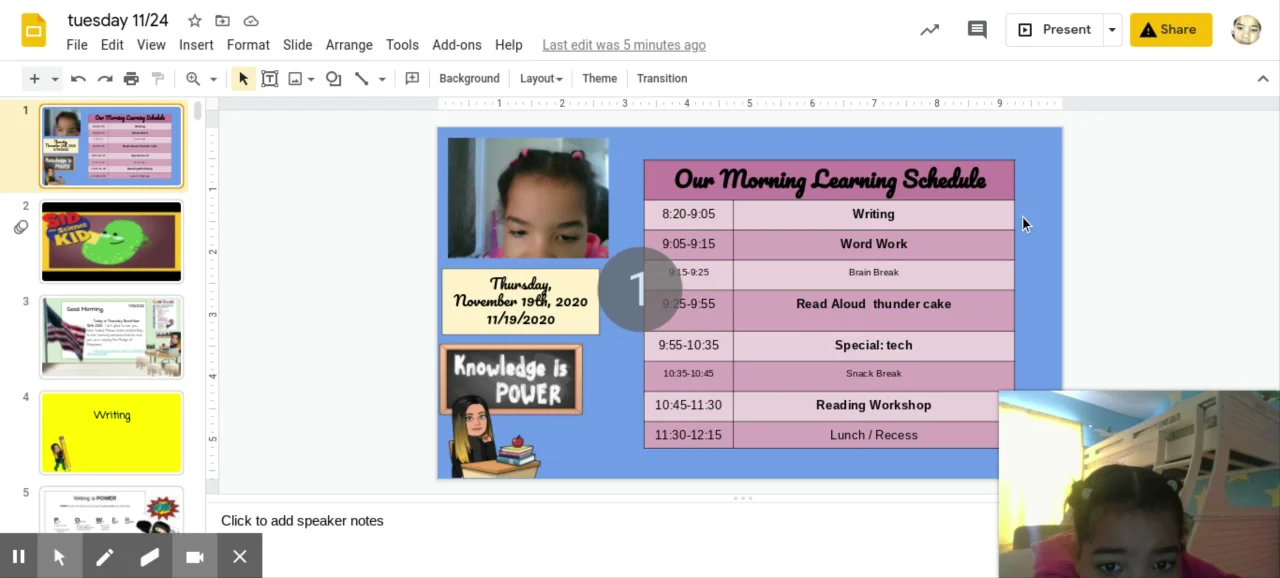The image size is (1280, 578).
Task: Click the yellow Share button
Action: (x=1170, y=30)
